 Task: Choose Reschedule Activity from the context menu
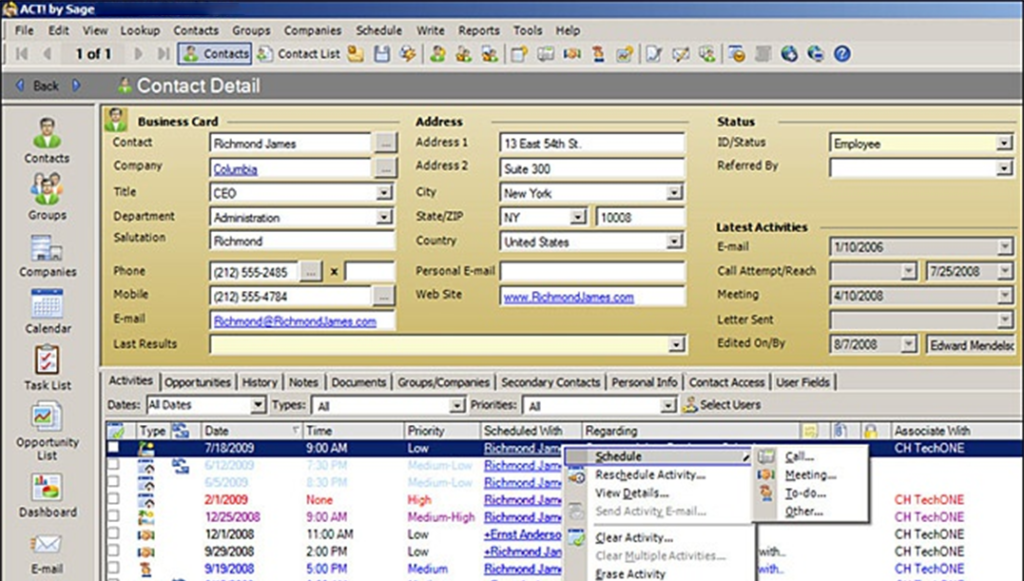(x=650, y=475)
